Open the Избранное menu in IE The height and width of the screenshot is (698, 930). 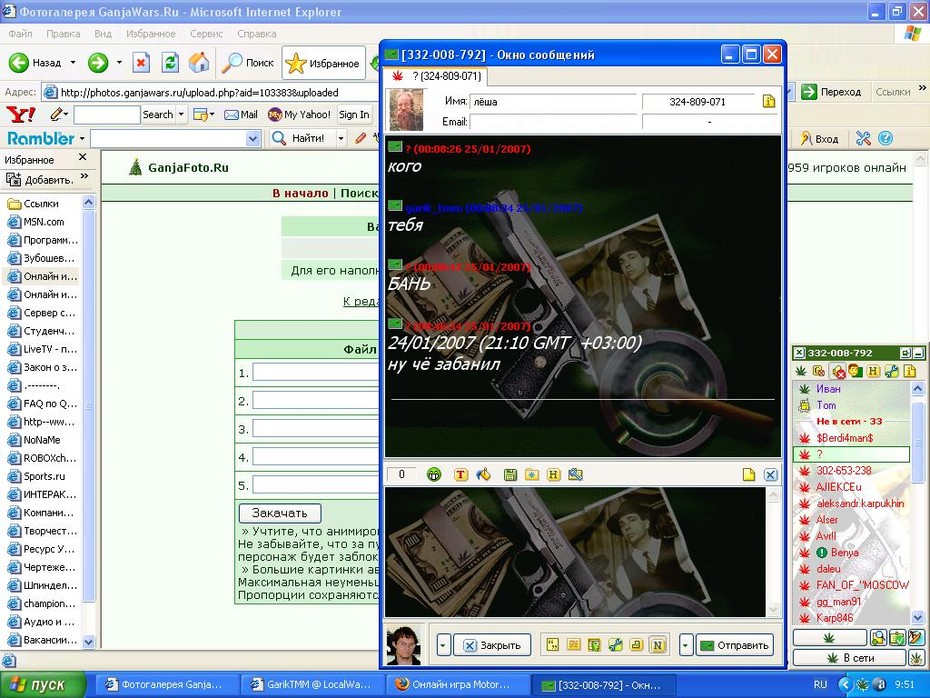150,34
